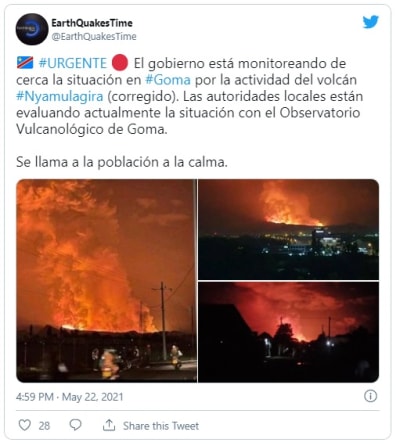
Task: Open the tweet info circle icon
Action: coord(370,396)
